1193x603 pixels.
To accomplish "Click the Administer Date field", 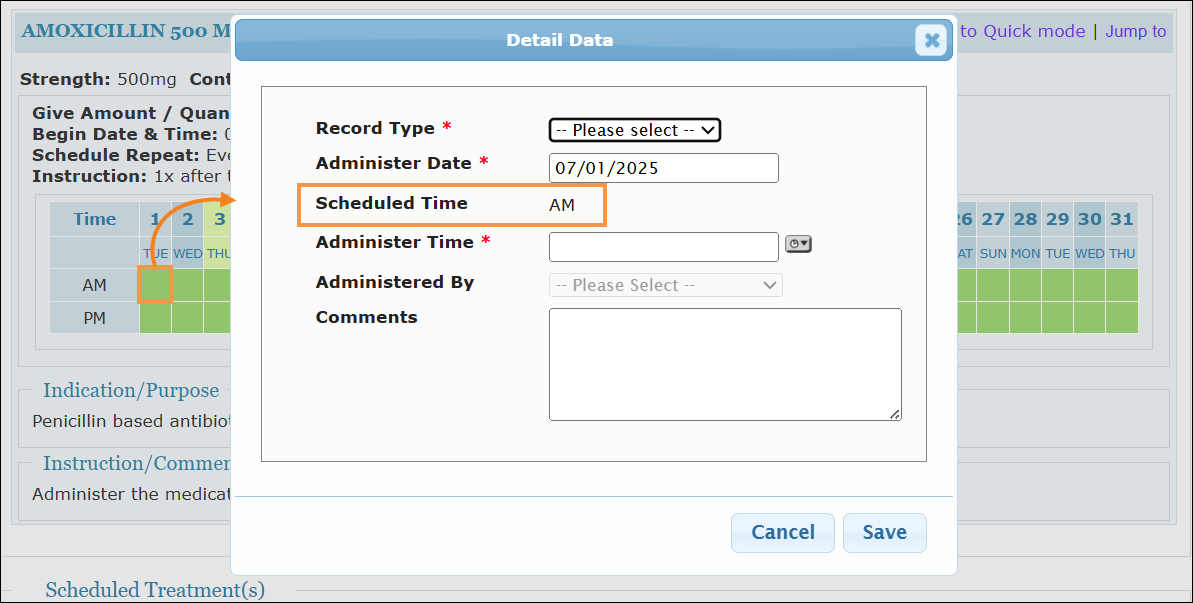I will [x=663, y=168].
